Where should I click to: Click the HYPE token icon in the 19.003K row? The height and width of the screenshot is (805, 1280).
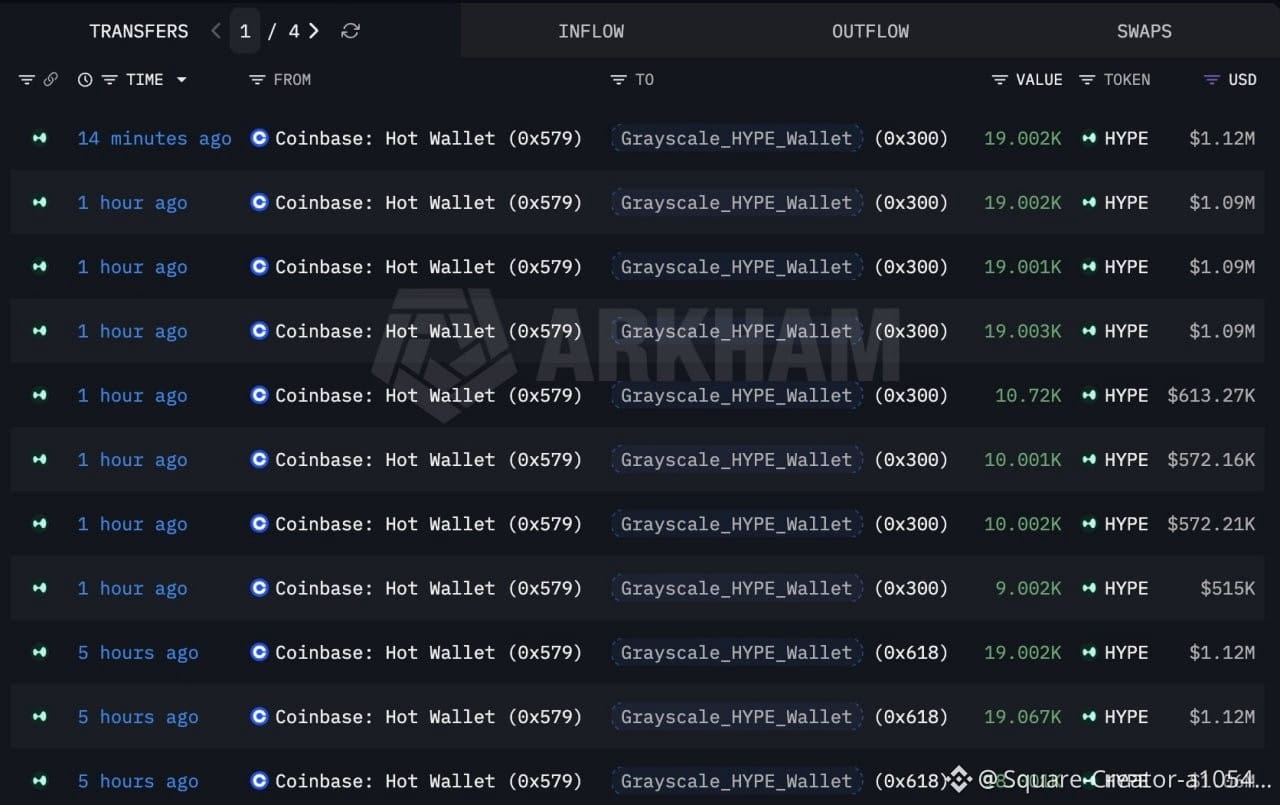(x=1089, y=331)
